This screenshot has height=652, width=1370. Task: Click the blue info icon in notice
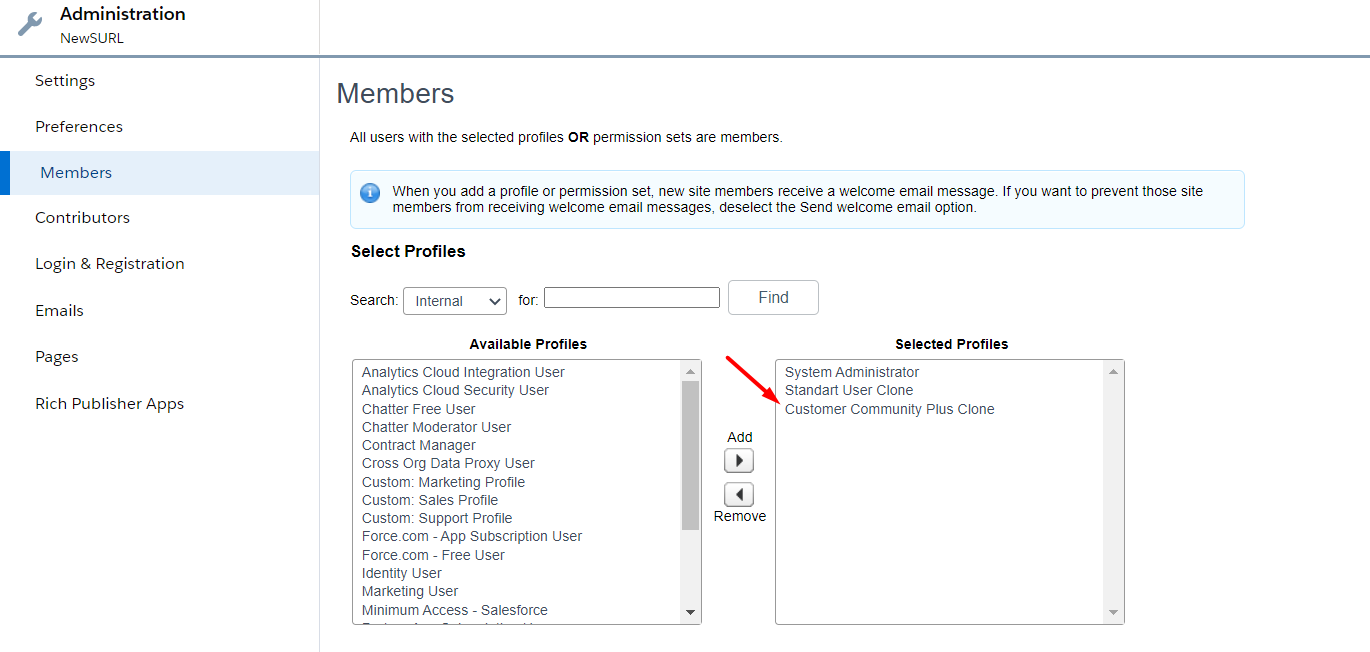click(x=370, y=192)
